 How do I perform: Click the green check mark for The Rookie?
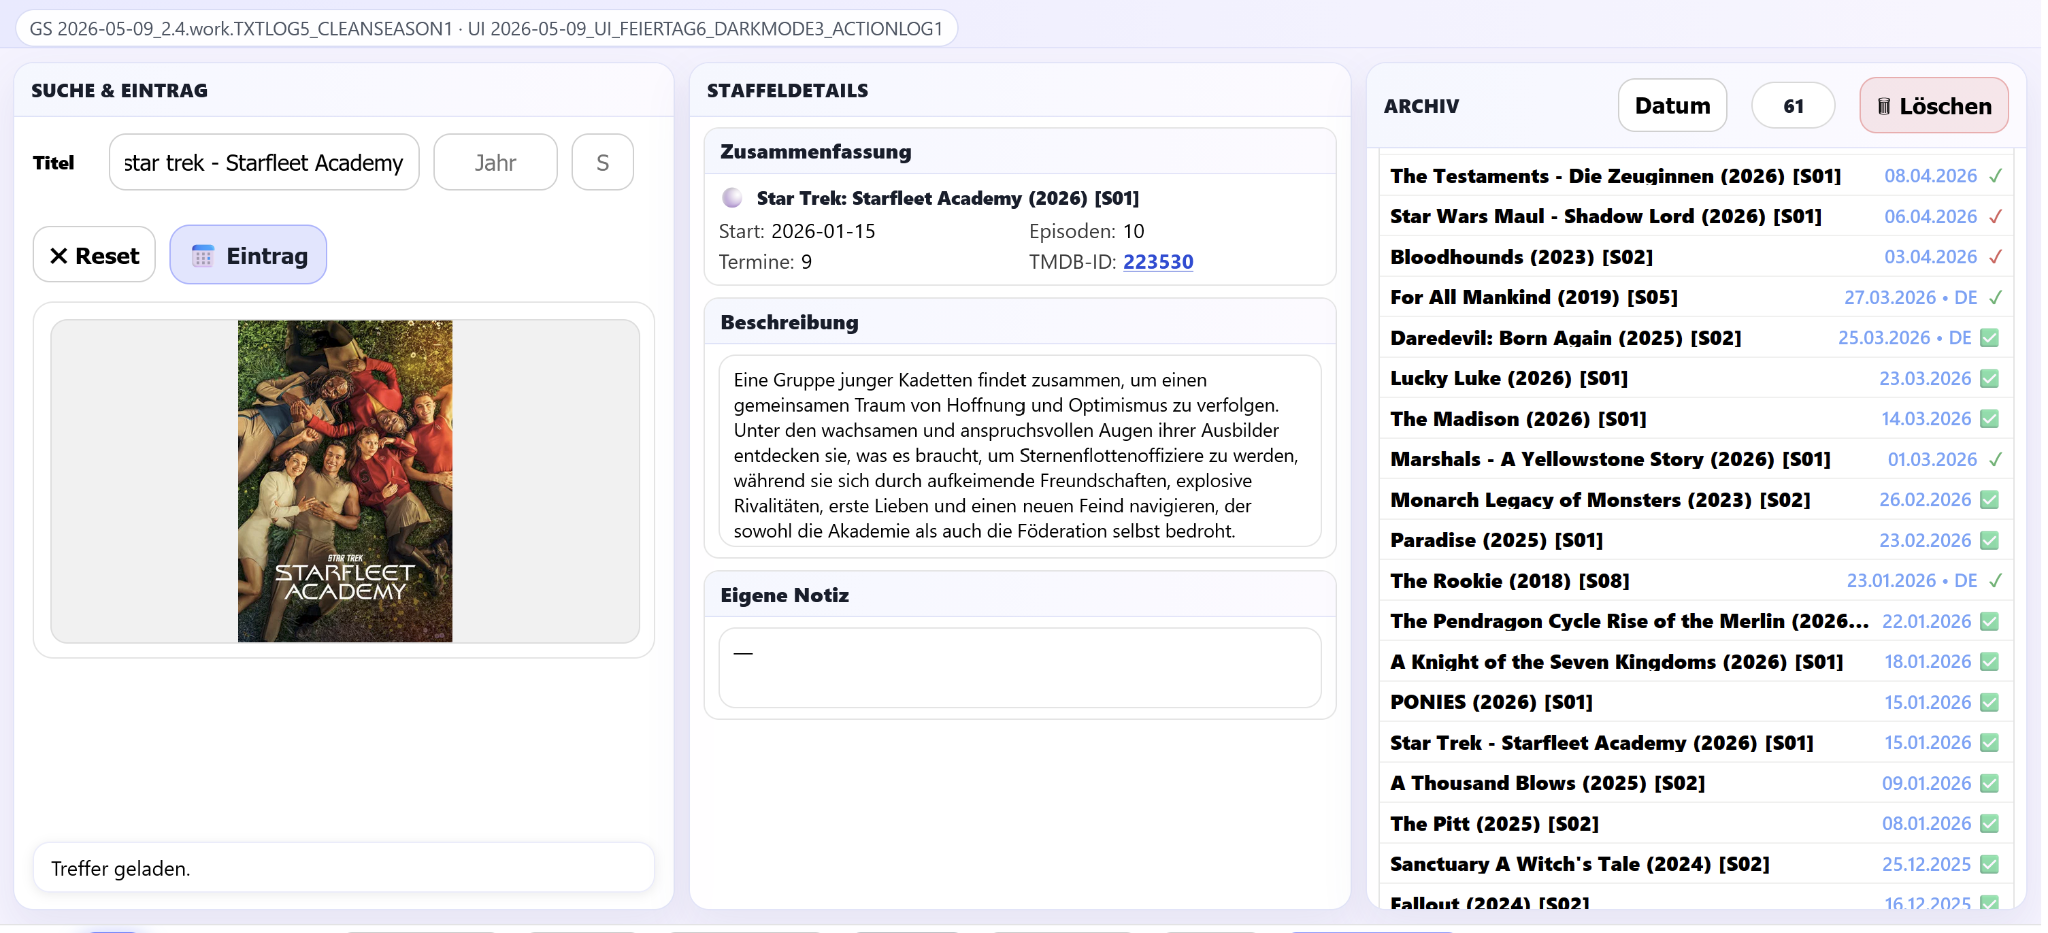(1995, 581)
